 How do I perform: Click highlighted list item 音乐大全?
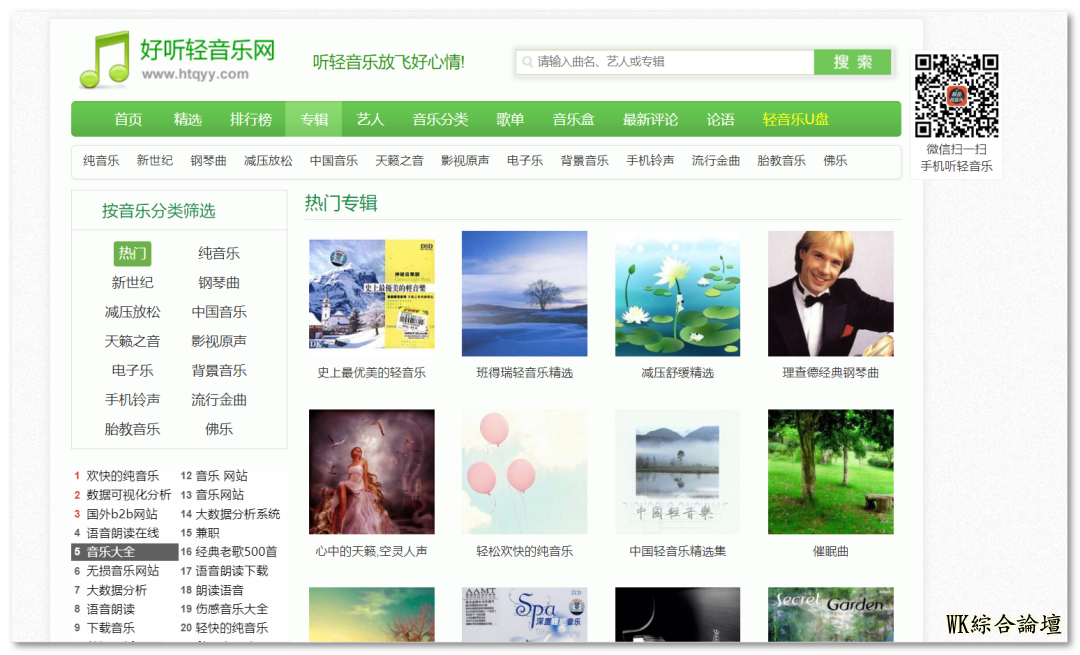(125, 552)
